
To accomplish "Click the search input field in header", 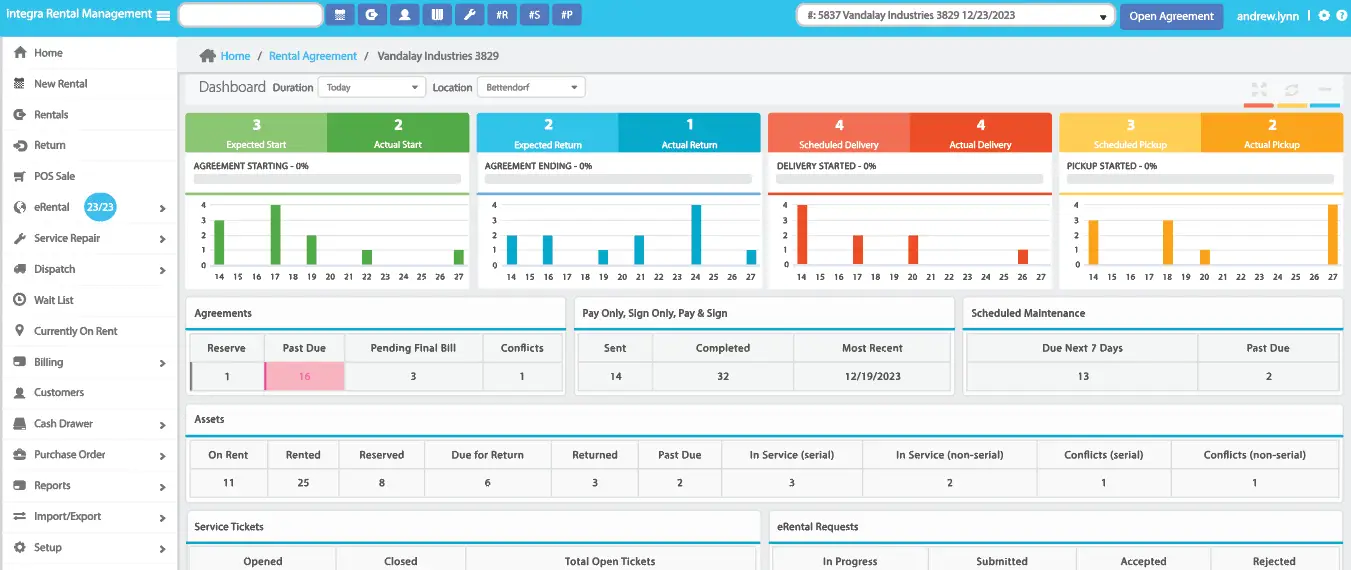I will point(249,15).
